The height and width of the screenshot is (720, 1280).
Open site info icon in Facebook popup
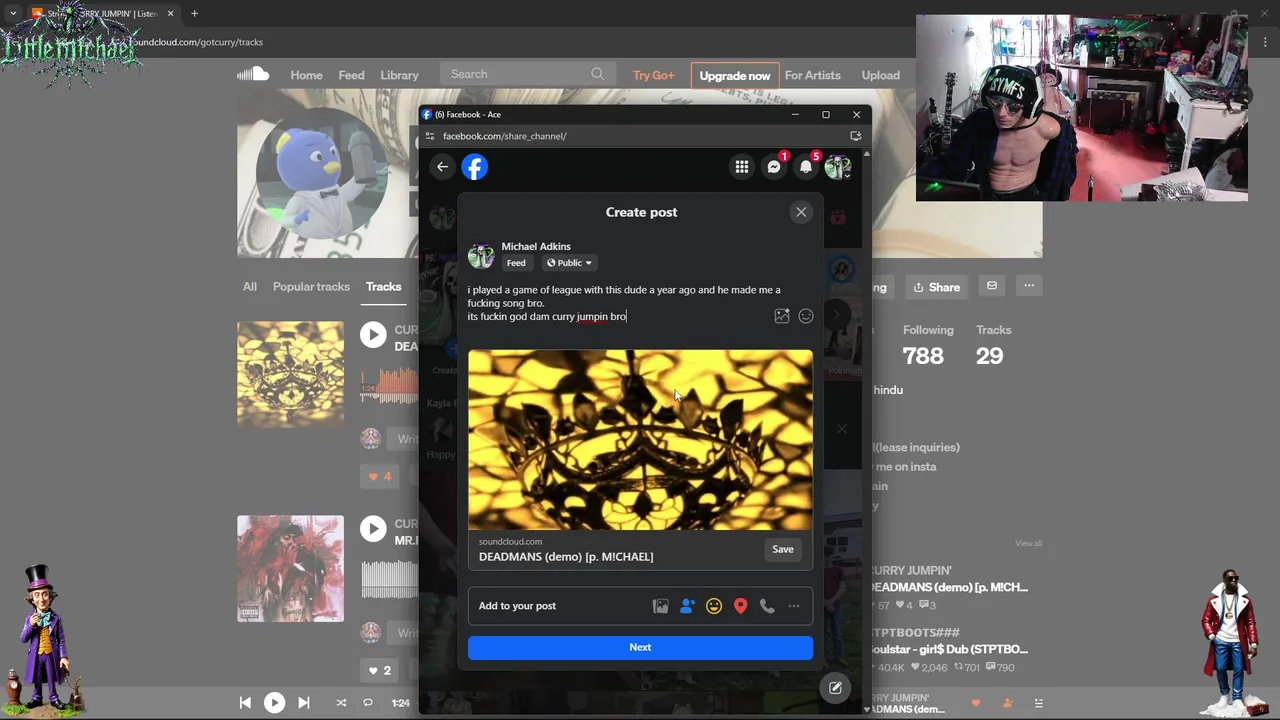pyautogui.click(x=430, y=136)
